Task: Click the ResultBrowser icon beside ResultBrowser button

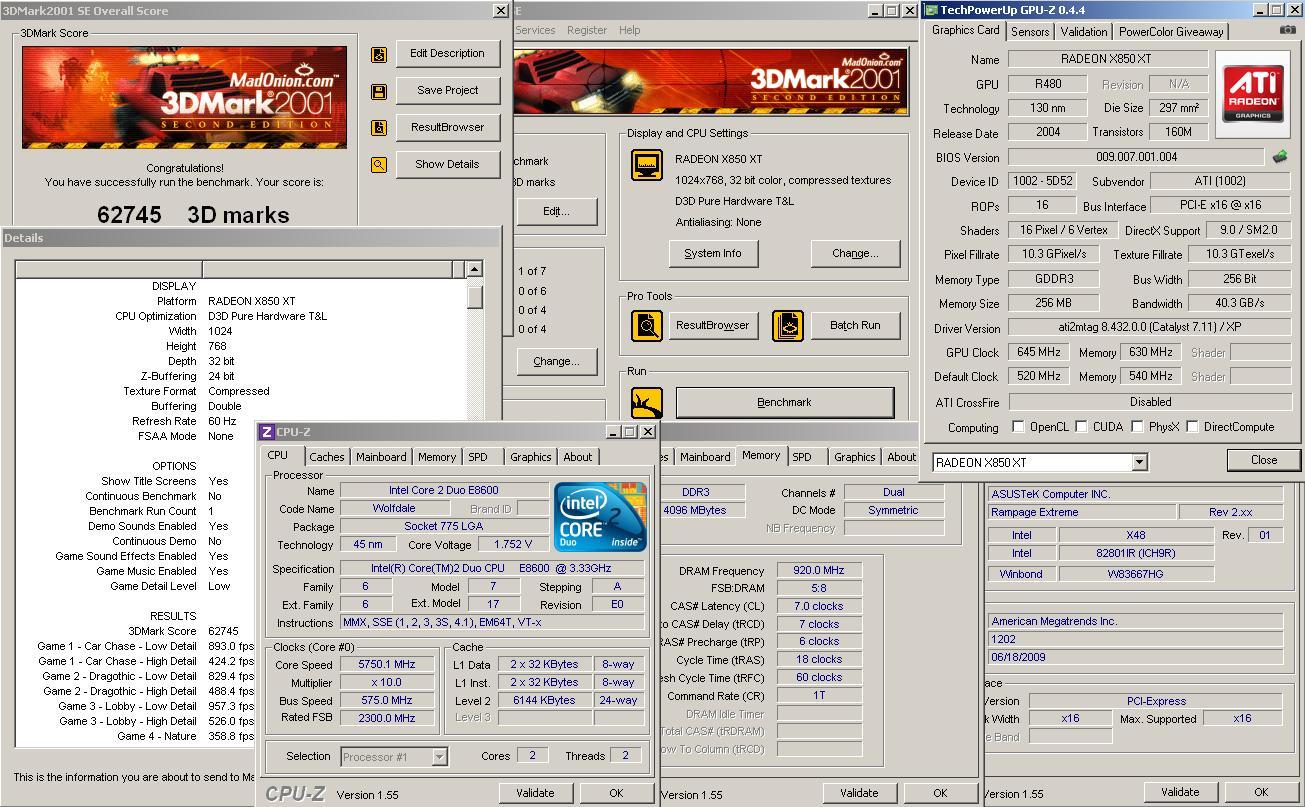Action: click(378, 128)
